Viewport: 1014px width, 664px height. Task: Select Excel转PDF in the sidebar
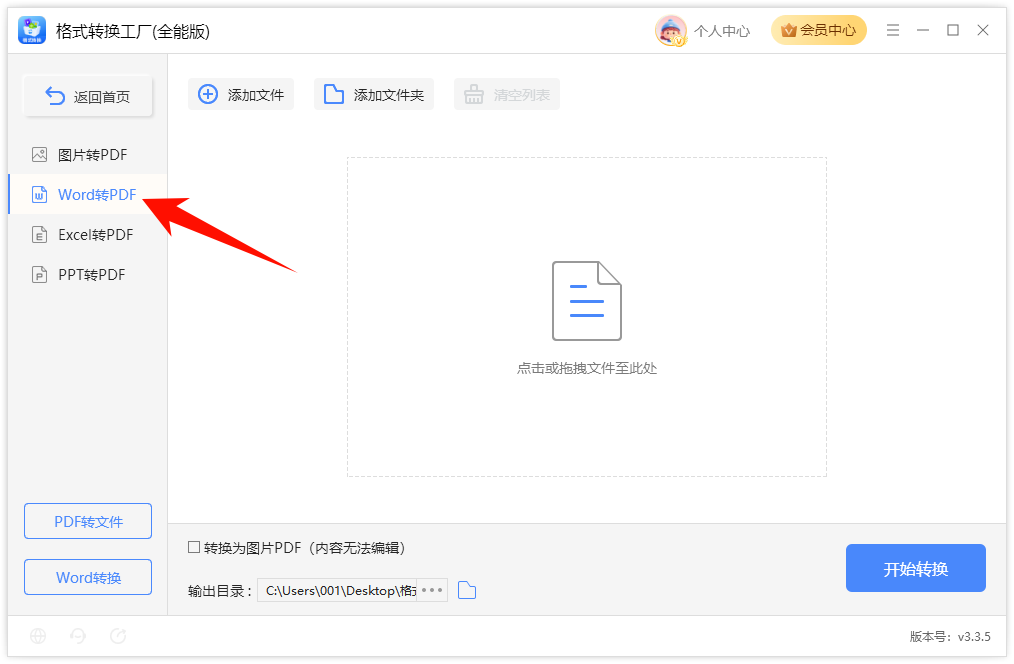87,235
